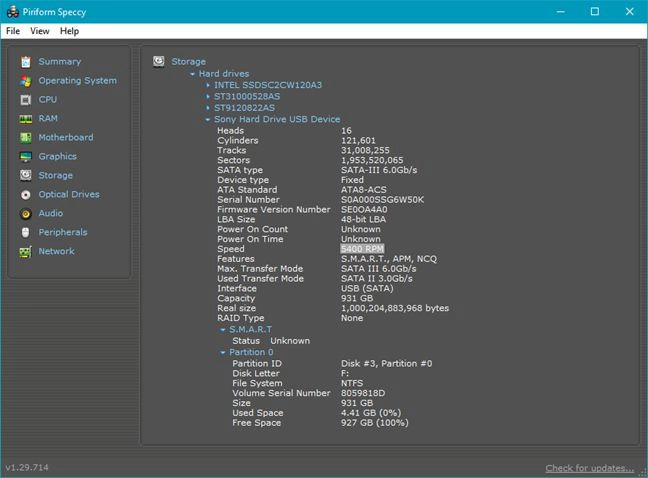Click the Used Transfer Mode label

point(260,278)
